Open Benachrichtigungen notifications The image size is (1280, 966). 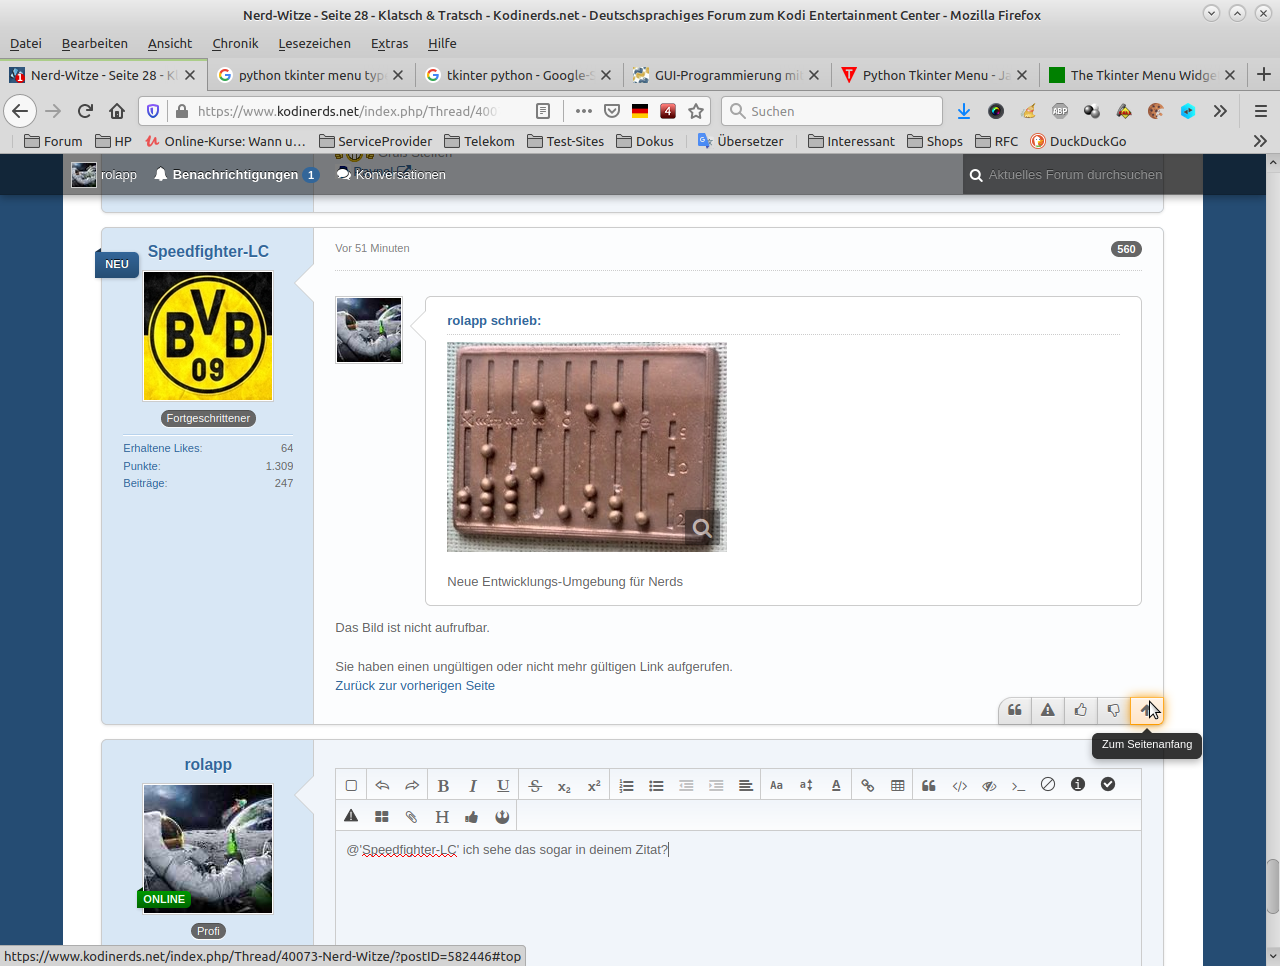[x=236, y=175]
